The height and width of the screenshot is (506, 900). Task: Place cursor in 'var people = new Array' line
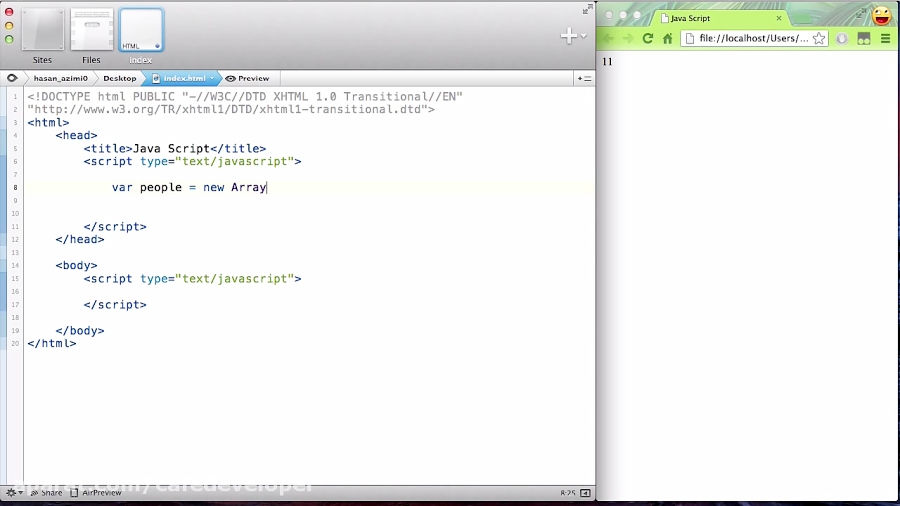coord(189,188)
